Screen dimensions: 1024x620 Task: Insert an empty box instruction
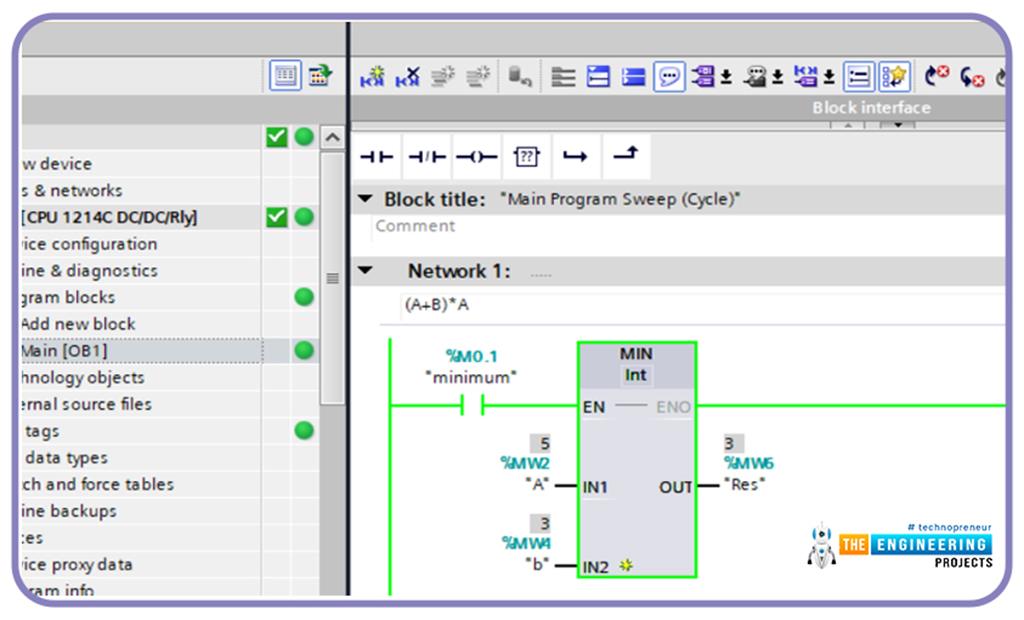pyautogui.click(x=527, y=157)
